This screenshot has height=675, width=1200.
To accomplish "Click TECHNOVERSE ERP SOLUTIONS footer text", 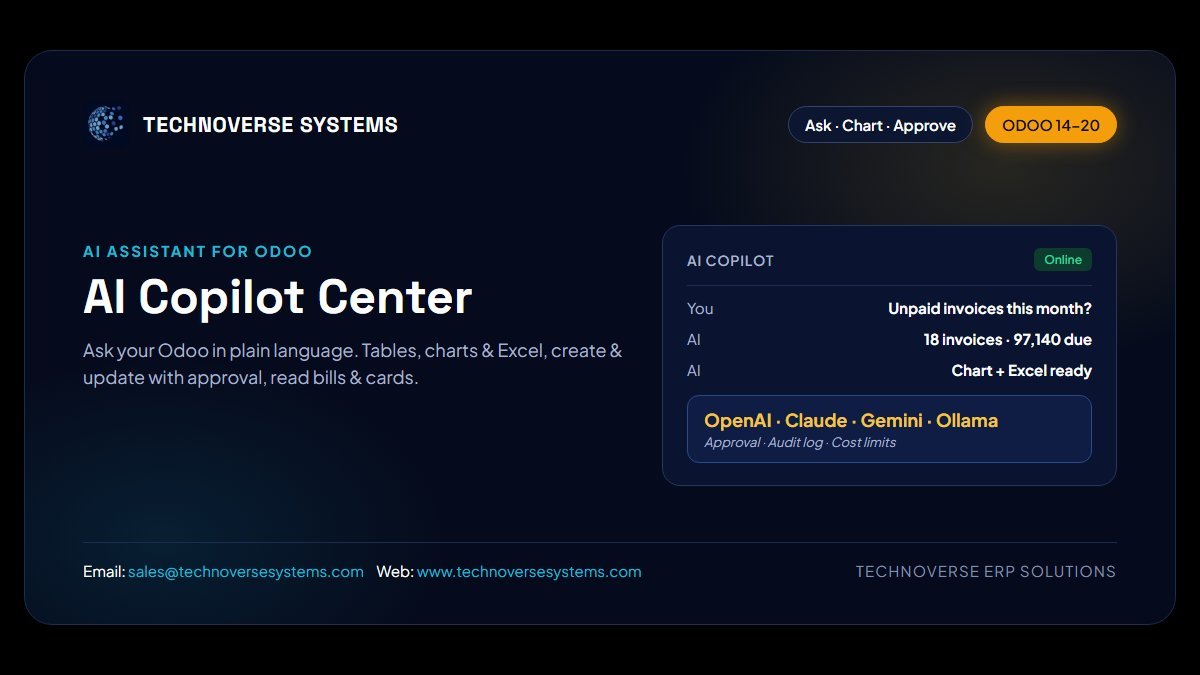I will [x=986, y=572].
